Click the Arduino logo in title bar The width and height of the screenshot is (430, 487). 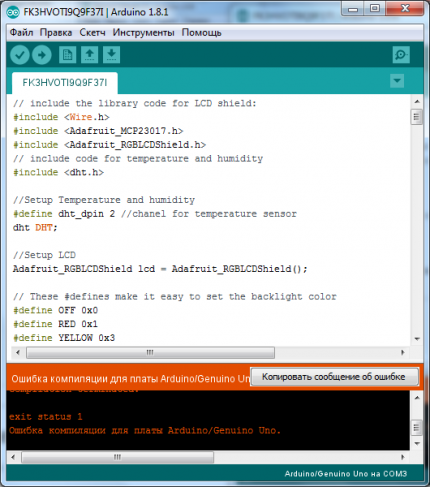click(x=13, y=12)
